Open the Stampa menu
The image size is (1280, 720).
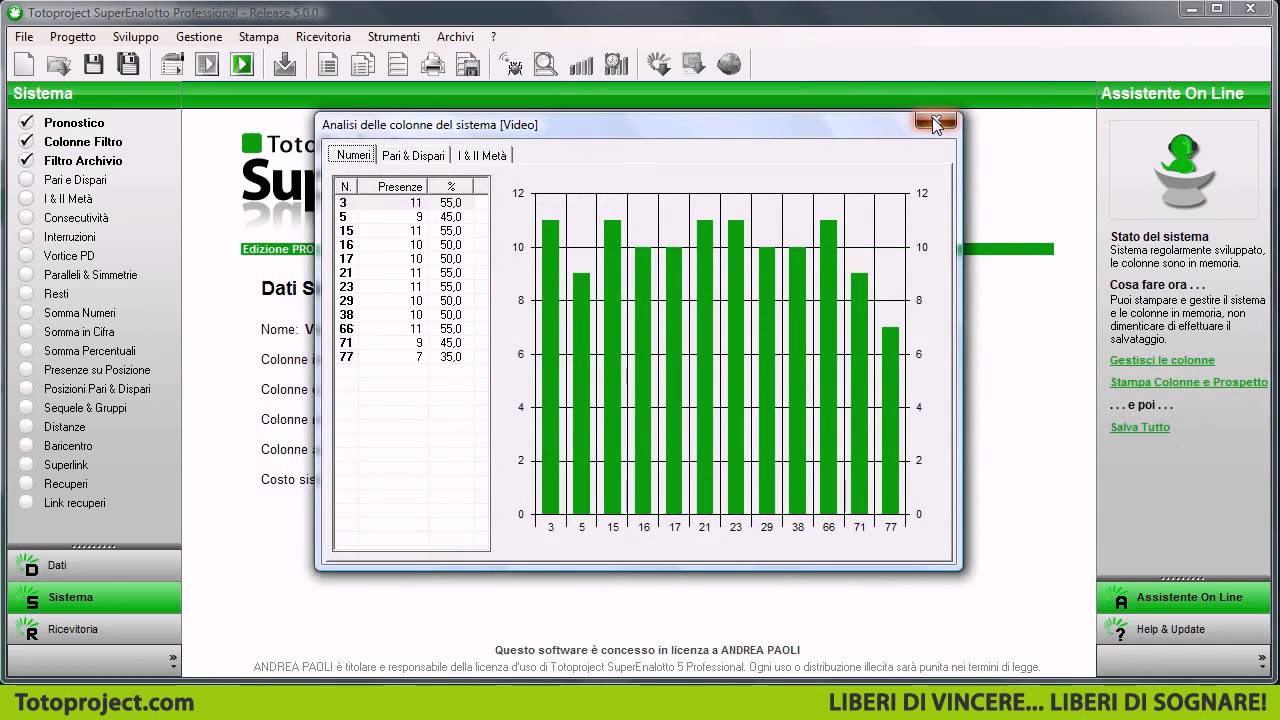click(x=259, y=37)
